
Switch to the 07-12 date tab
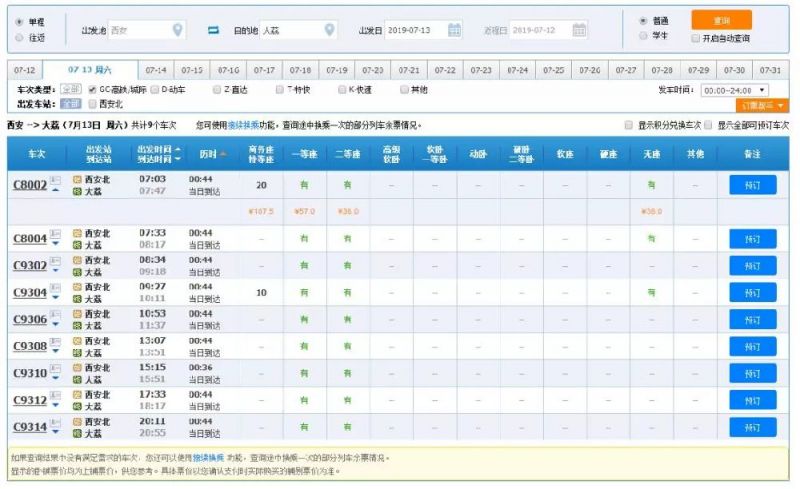click(24, 70)
